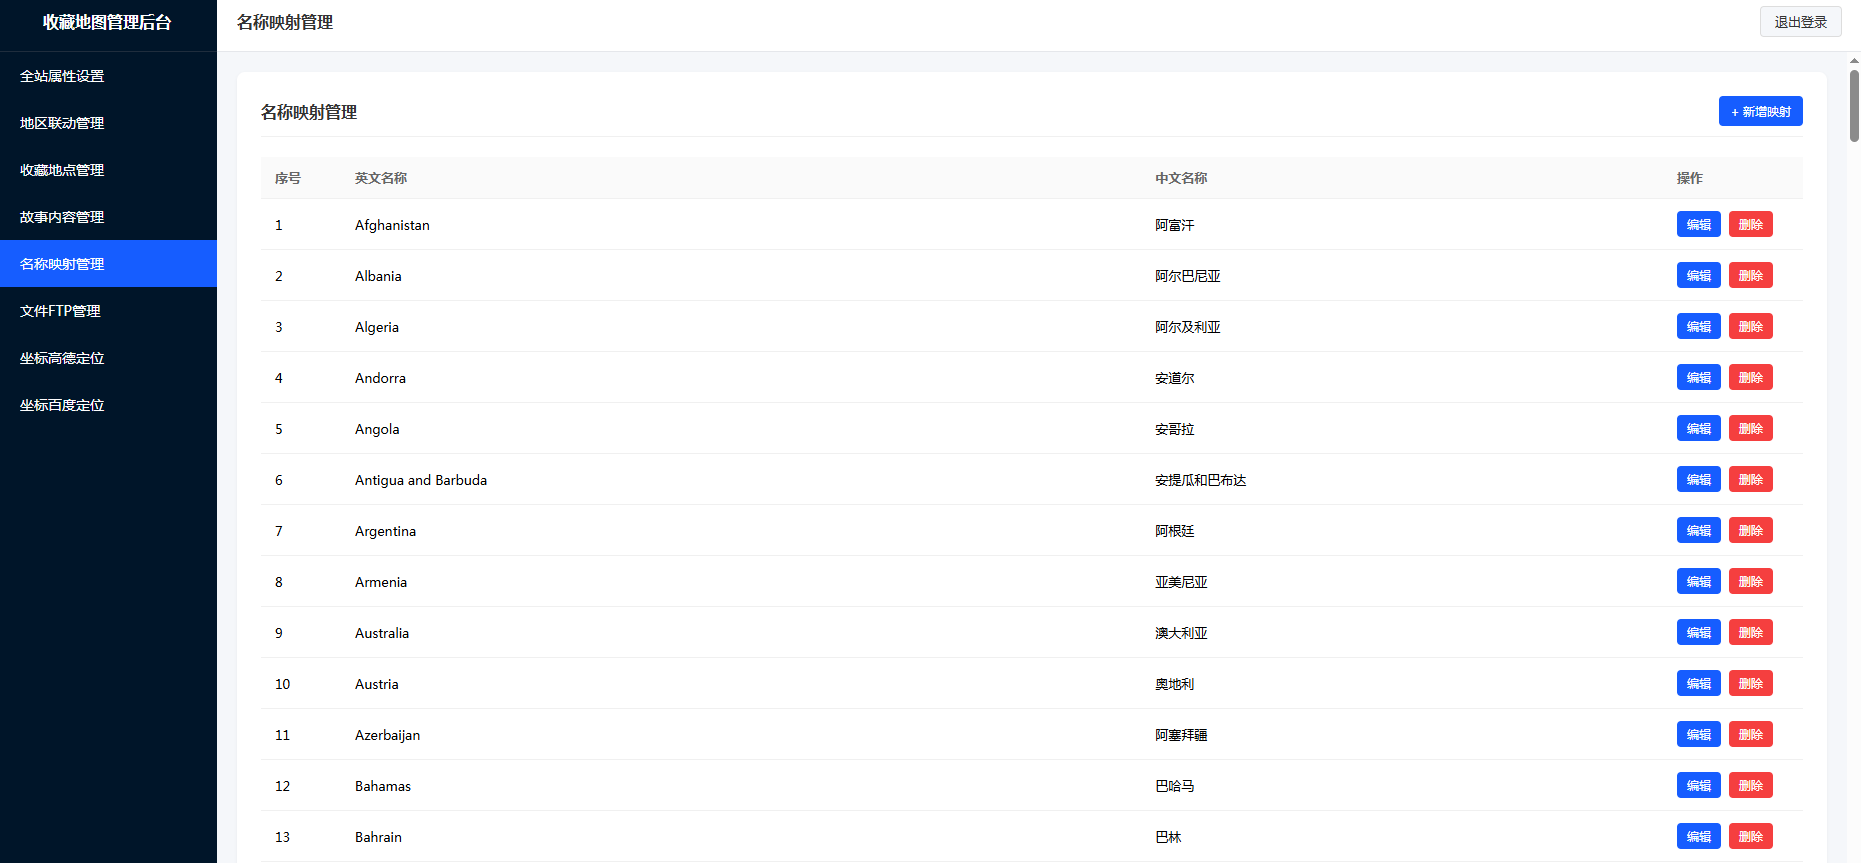Click the page scrollbar thumb

click(x=1854, y=105)
